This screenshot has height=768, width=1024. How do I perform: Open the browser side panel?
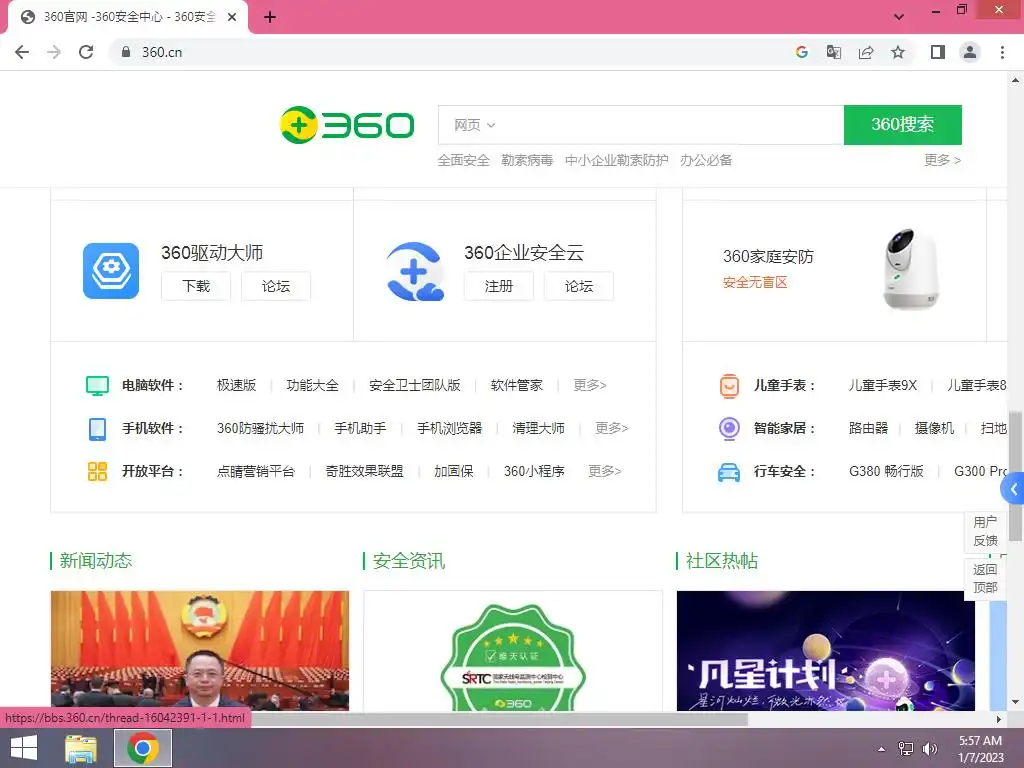938,52
